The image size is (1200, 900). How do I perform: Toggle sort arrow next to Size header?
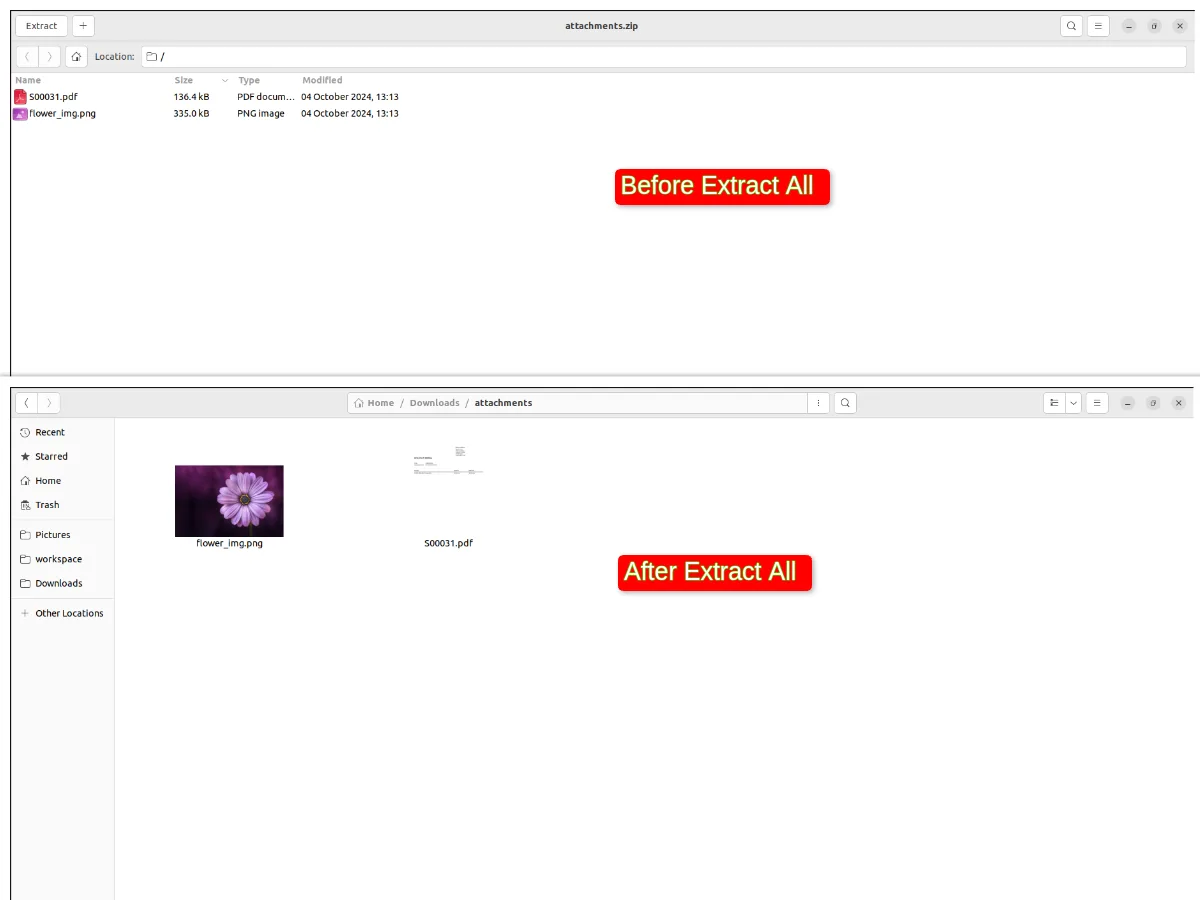click(x=225, y=80)
